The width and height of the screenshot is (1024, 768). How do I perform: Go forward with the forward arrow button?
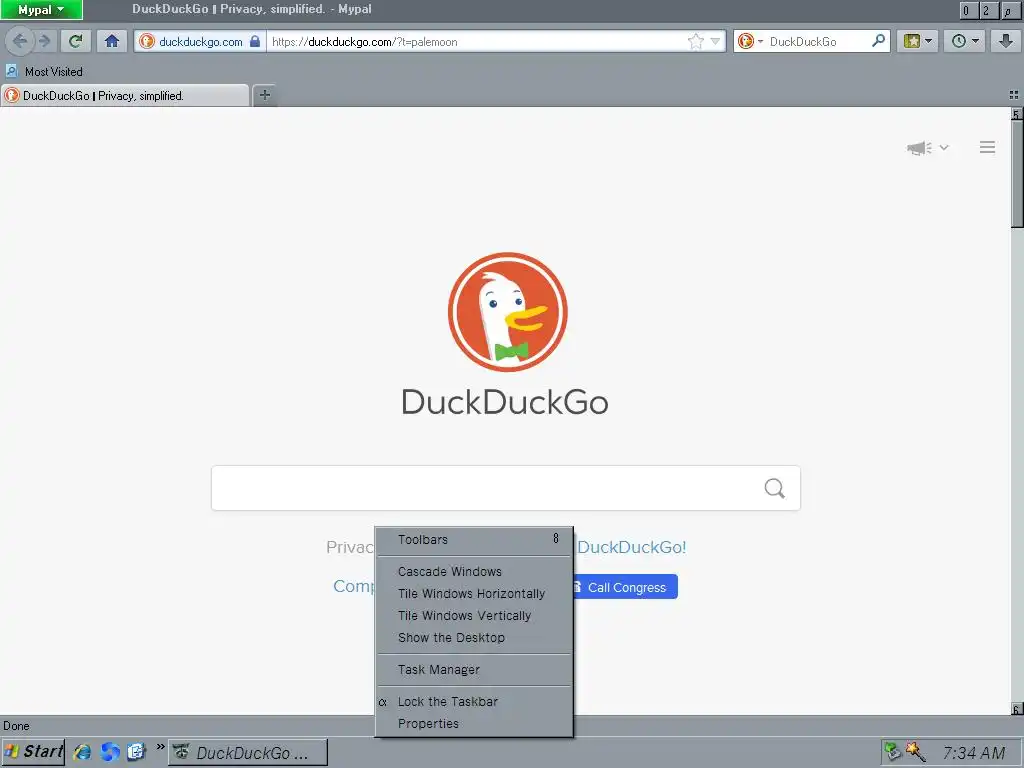tap(44, 41)
